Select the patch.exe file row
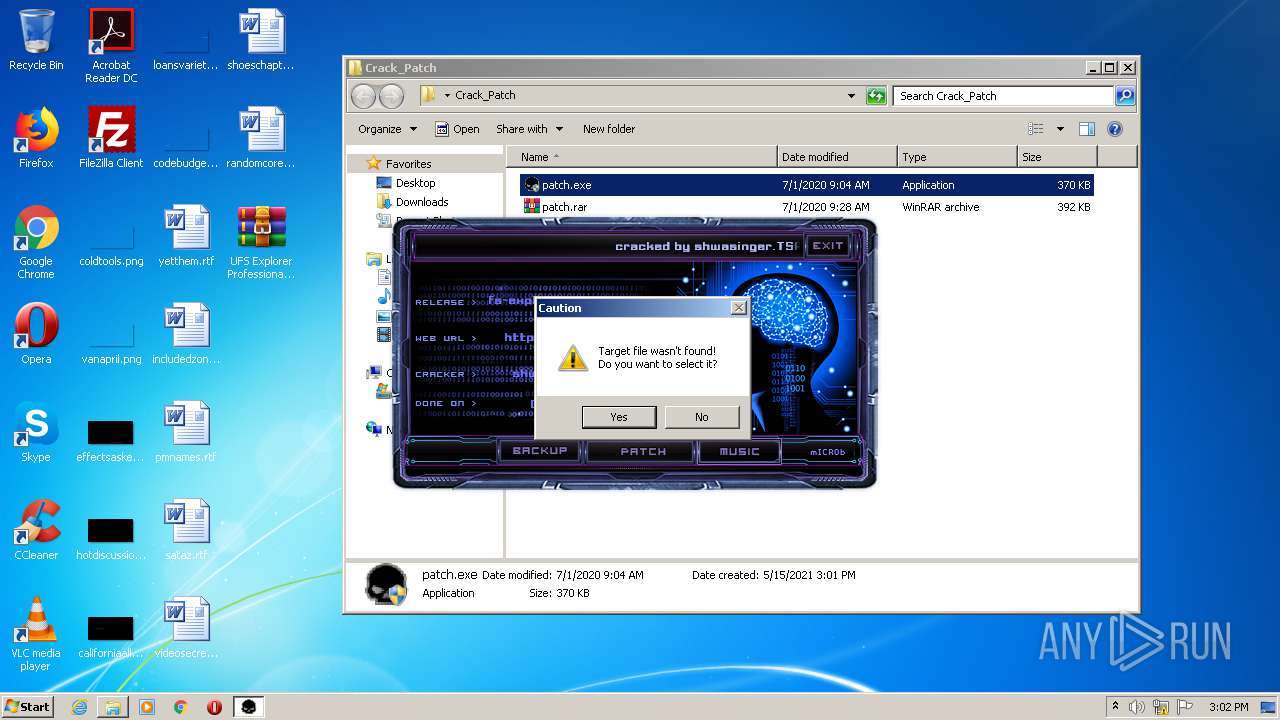Viewport: 1280px width, 720px height. click(806, 185)
